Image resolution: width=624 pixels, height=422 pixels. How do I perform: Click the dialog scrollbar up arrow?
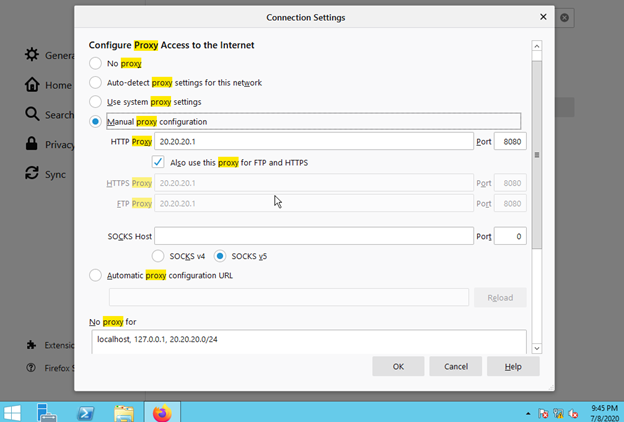[536, 46]
